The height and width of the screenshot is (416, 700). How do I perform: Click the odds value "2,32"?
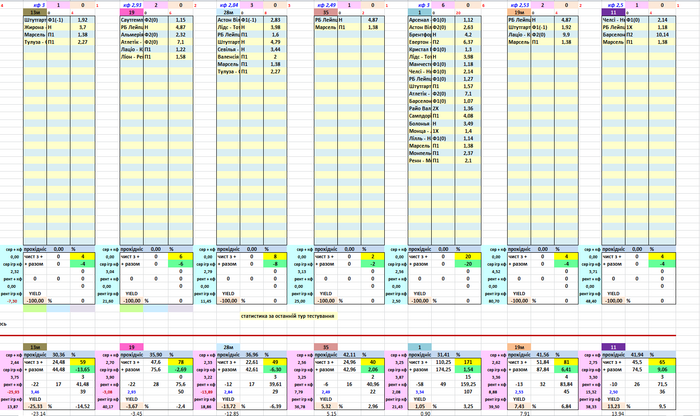point(180,35)
